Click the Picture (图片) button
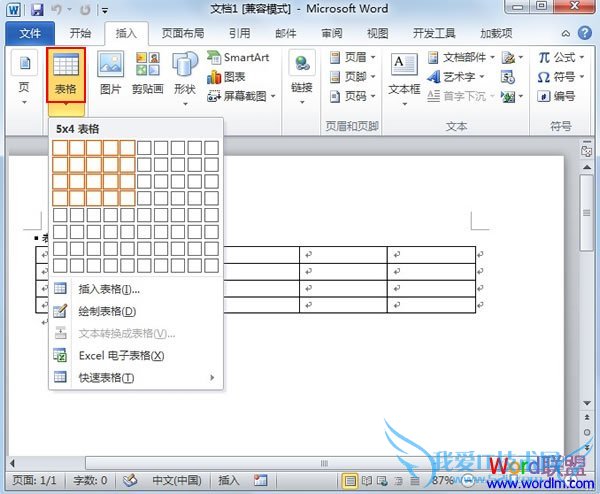The height and width of the screenshot is (494, 600). click(x=110, y=73)
